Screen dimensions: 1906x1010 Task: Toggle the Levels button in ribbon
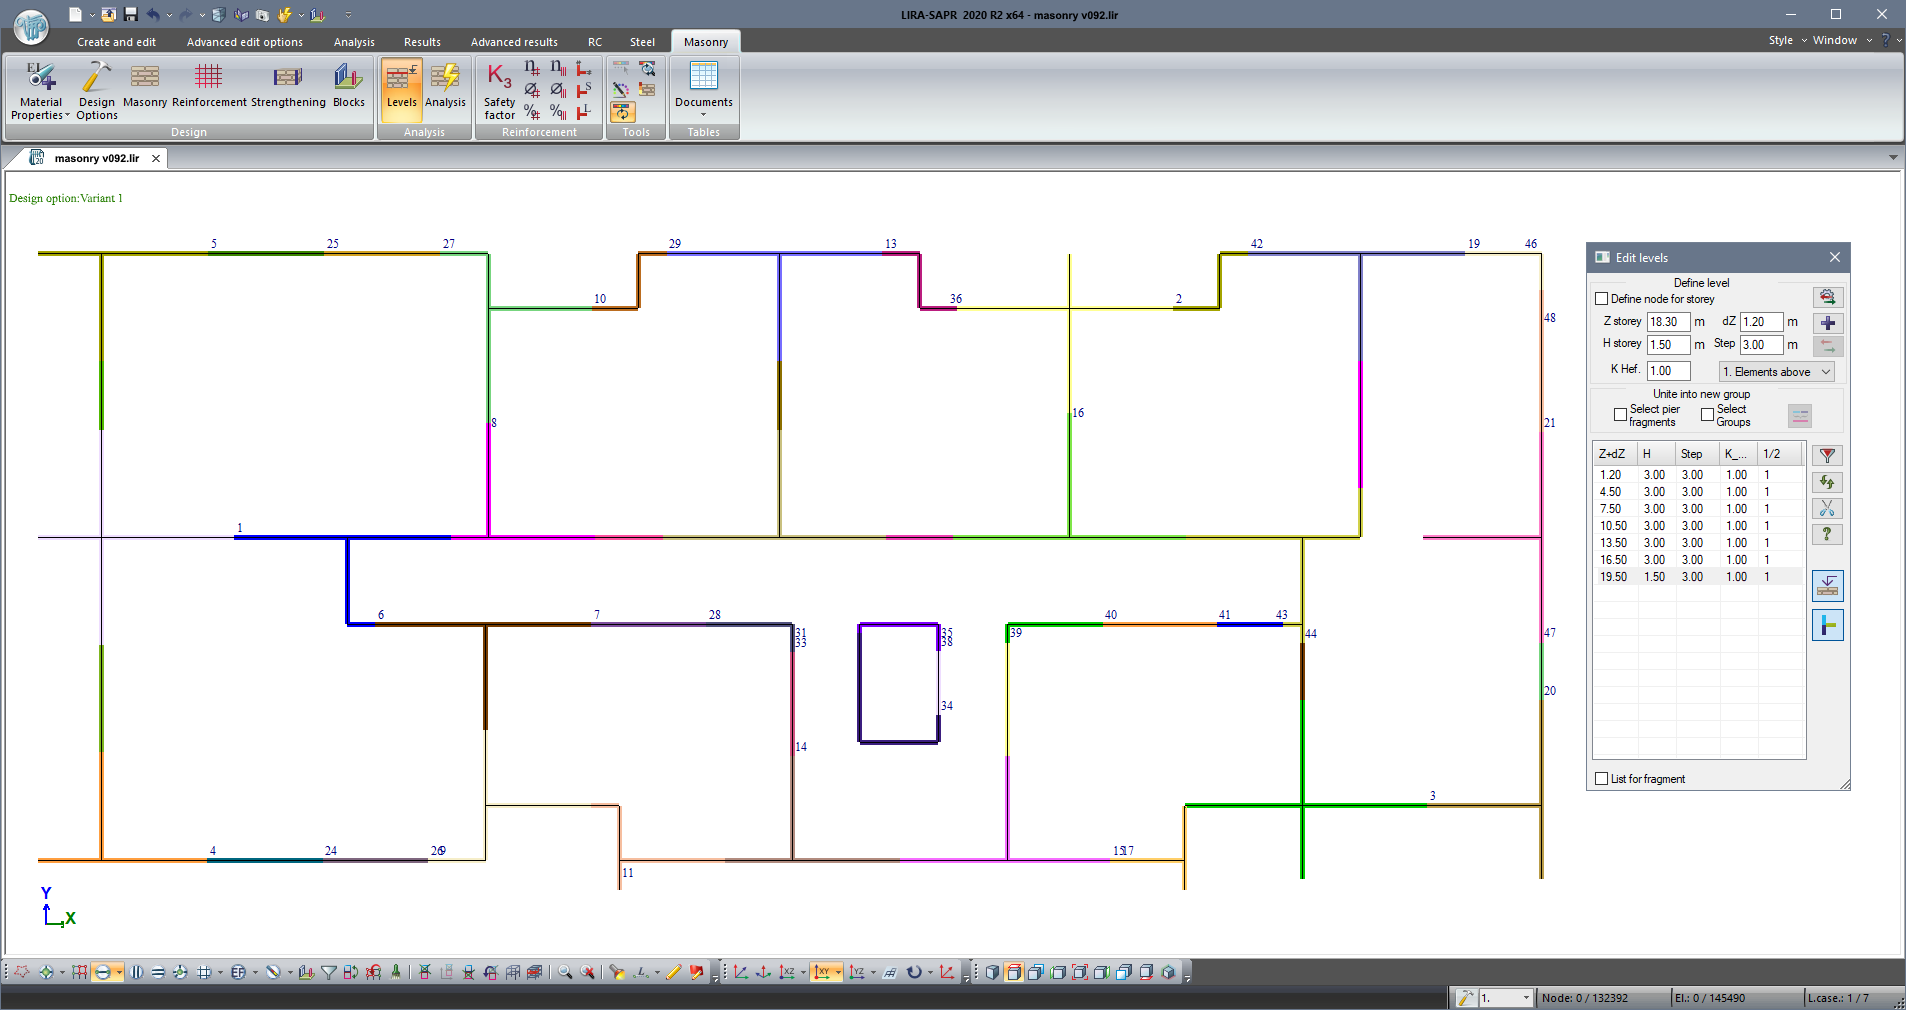(x=401, y=86)
